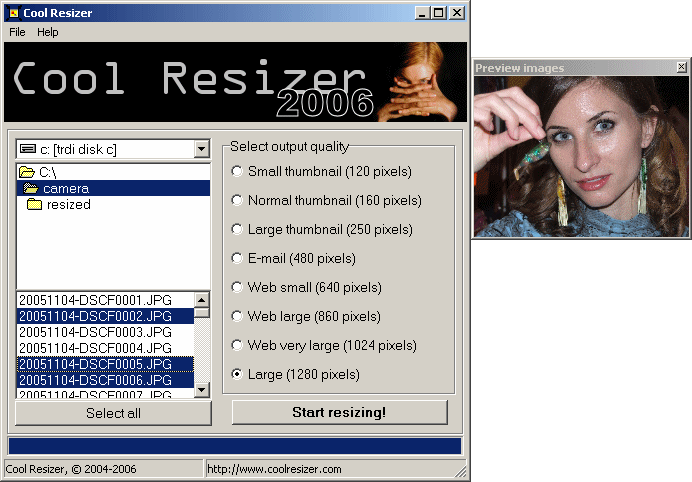Click the file list scroll down arrow
This screenshot has height=482, width=692.
pos(202,390)
